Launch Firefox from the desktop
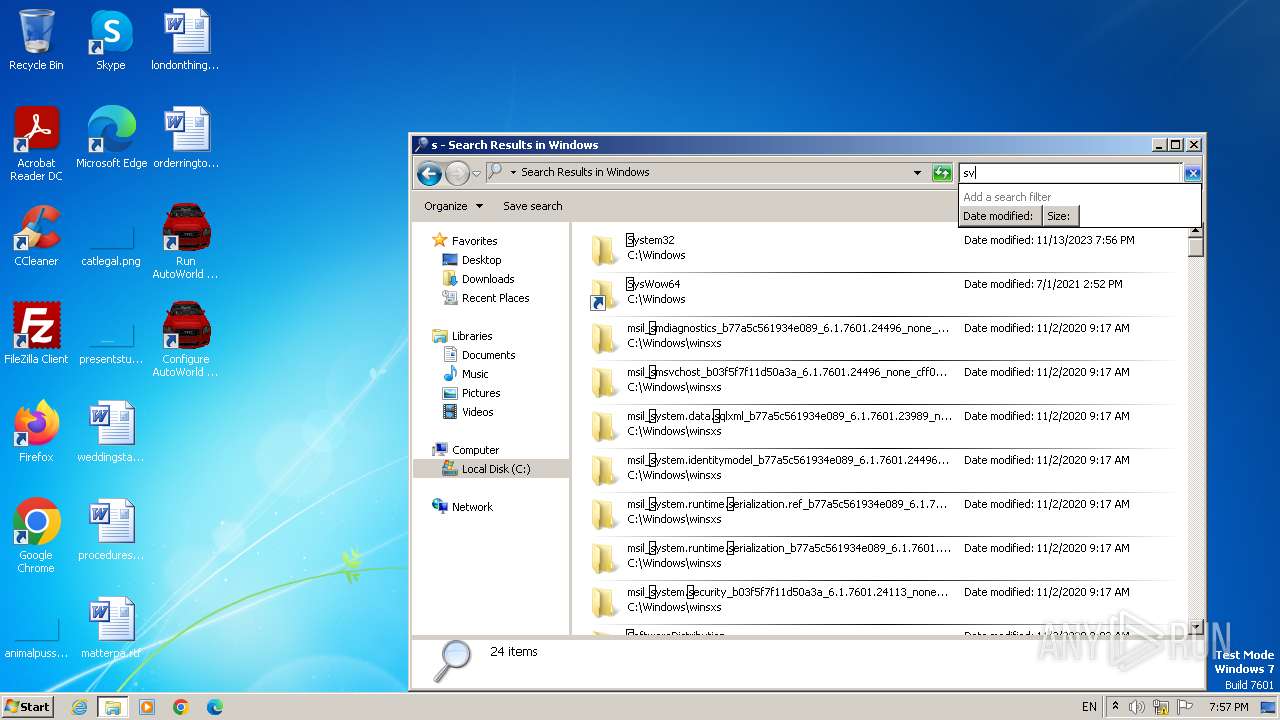1280x720 pixels. point(36,432)
